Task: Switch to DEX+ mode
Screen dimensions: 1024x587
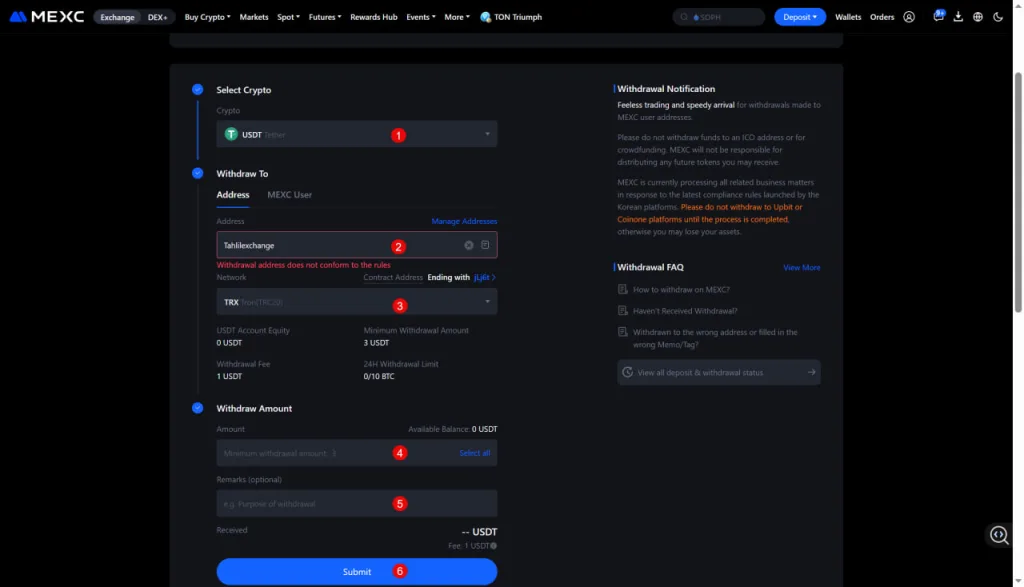Action: [157, 17]
